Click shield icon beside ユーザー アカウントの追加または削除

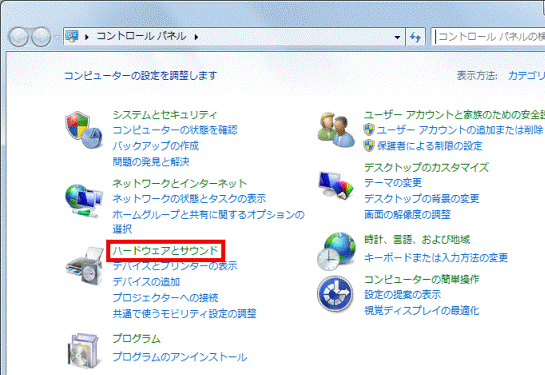point(369,130)
